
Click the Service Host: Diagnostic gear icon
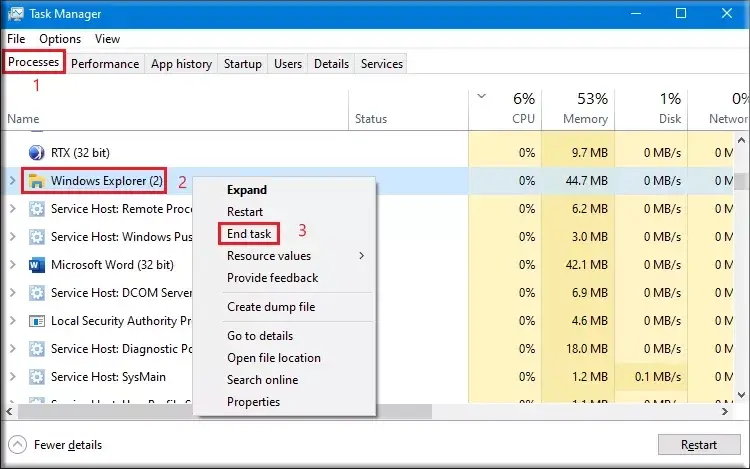tap(36, 349)
